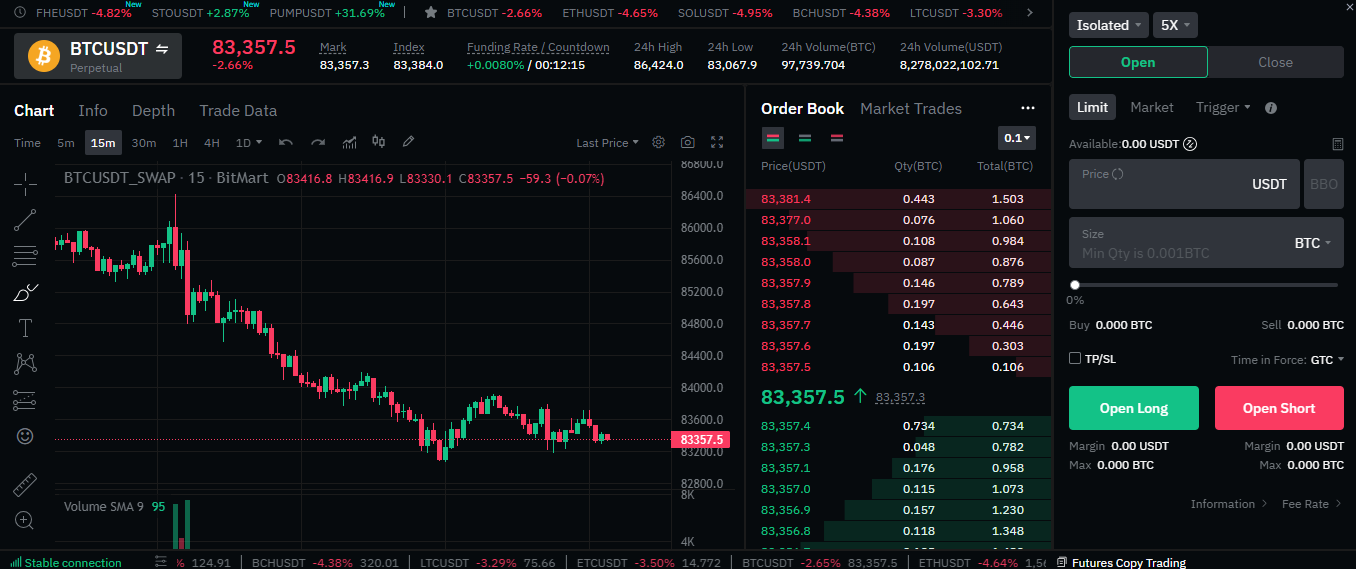Open the Fibonacci horizontal lines tool
Screen dimensions: 1356x569
(25, 255)
